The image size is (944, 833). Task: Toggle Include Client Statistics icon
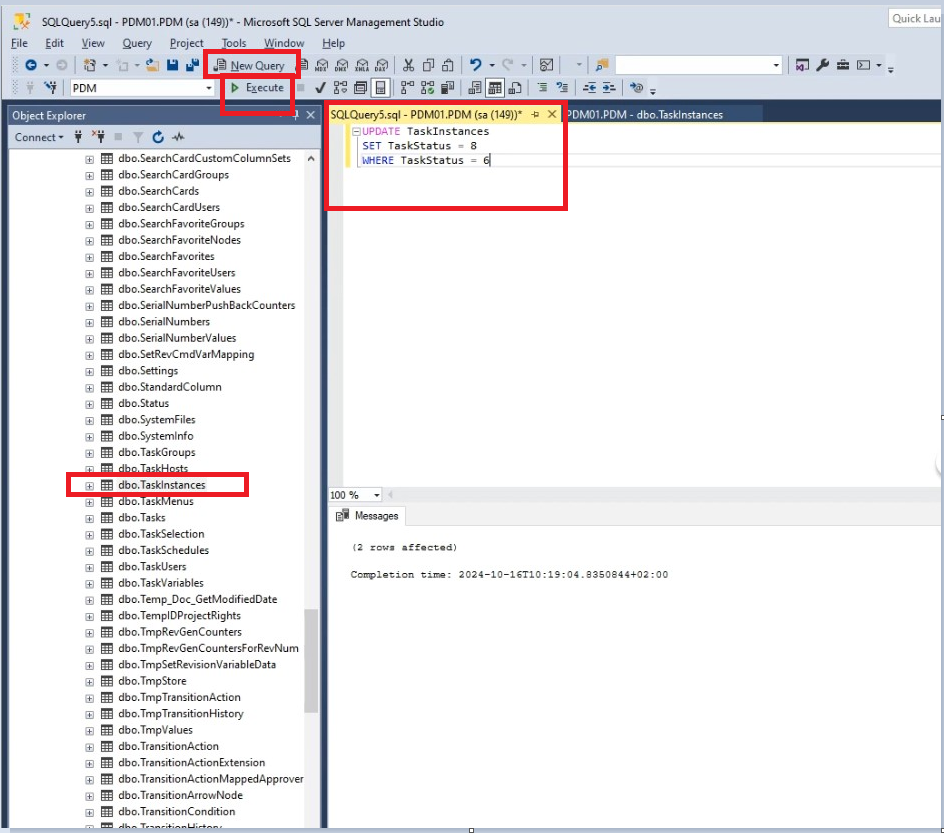447,88
